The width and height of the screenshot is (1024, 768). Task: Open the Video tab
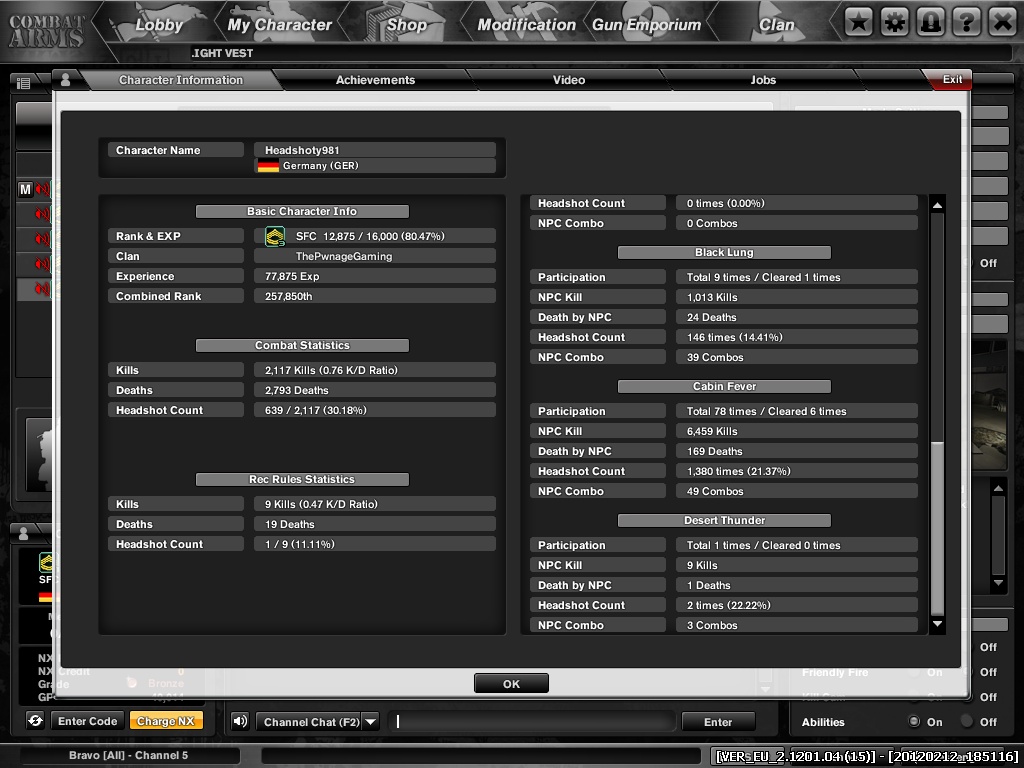click(x=569, y=80)
